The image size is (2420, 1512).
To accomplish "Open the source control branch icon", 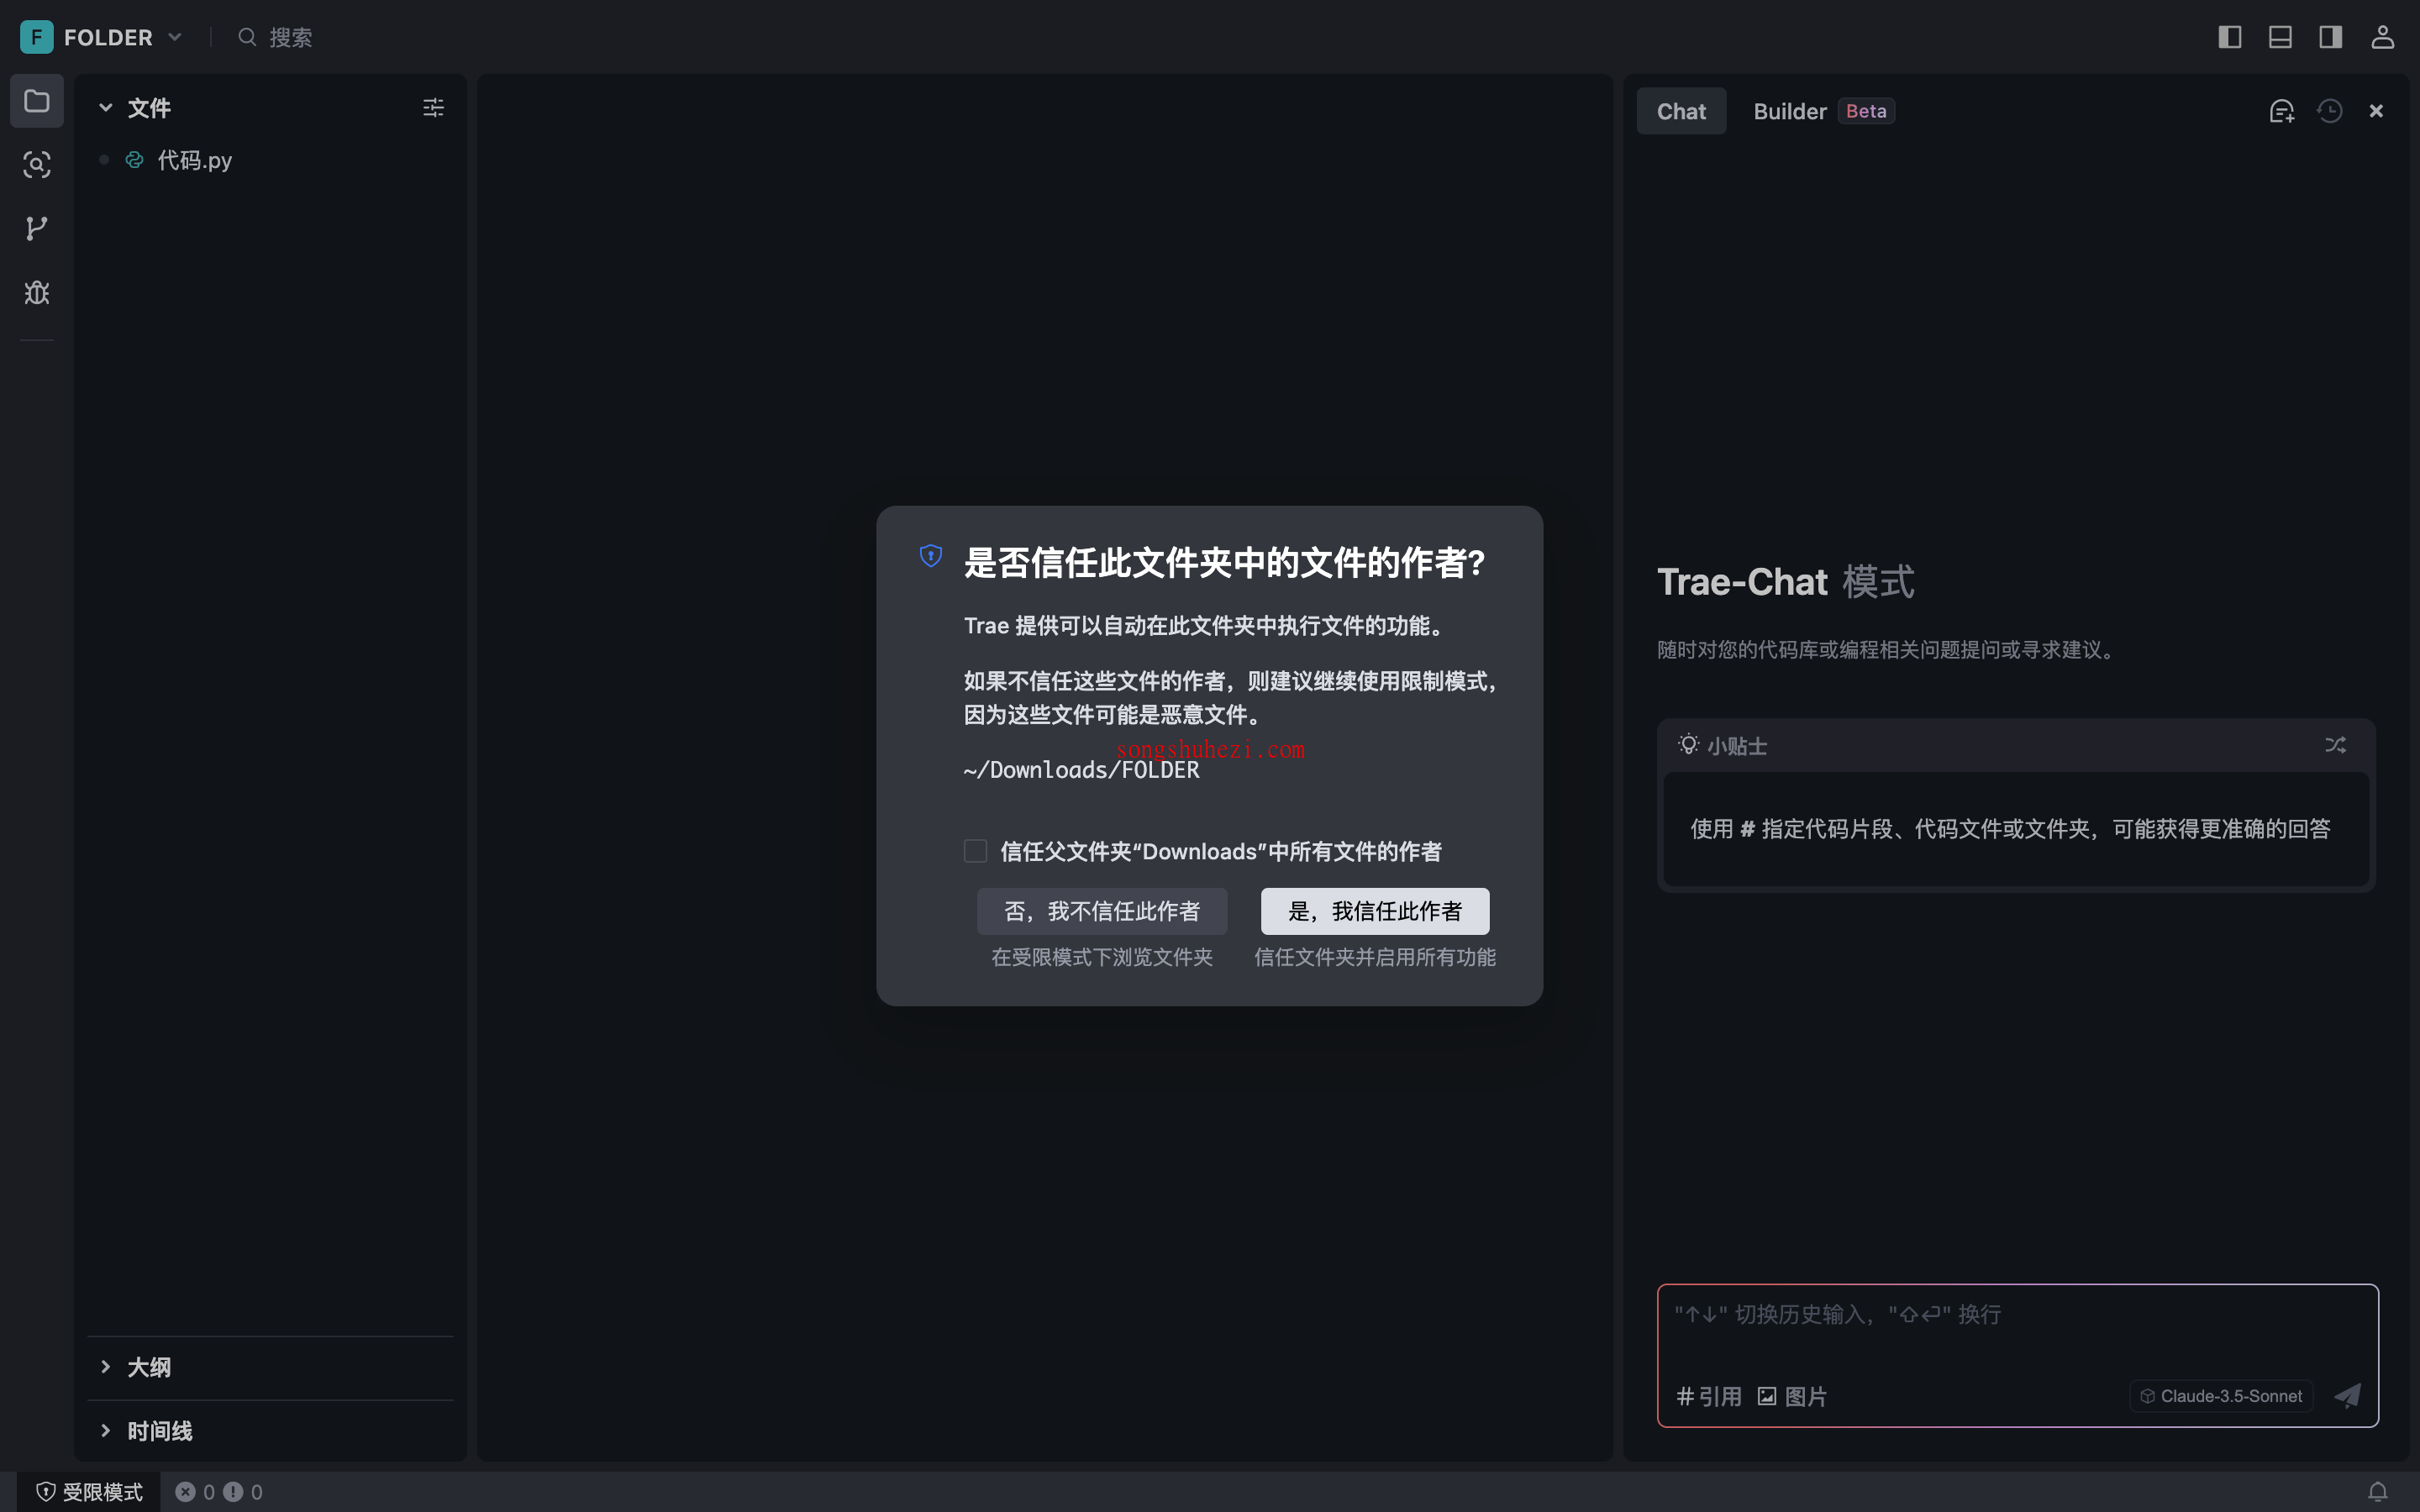I will coord(37,229).
